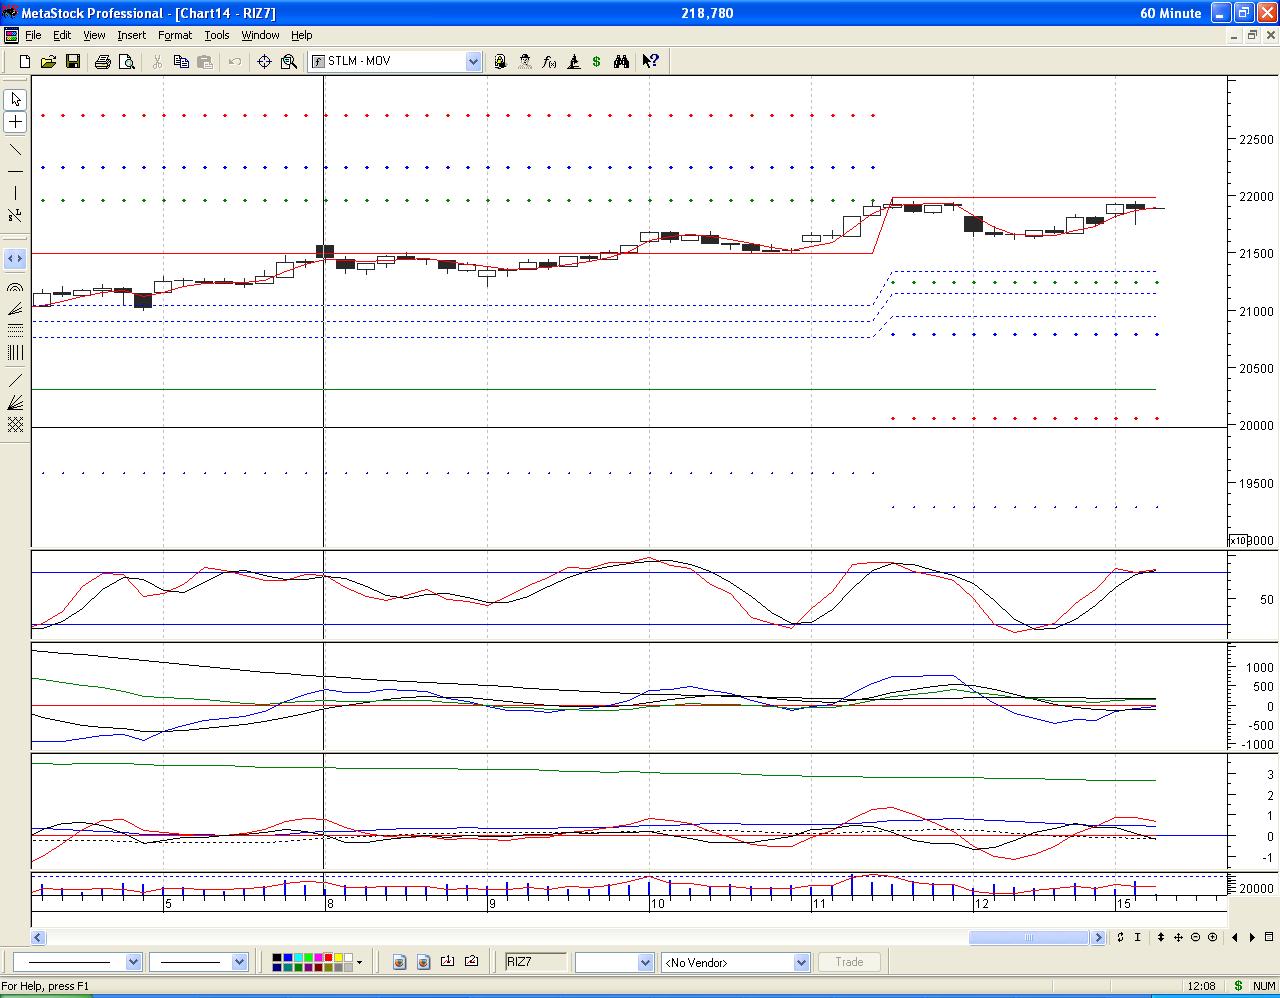
Task: Open the File menu
Action: click(33, 35)
